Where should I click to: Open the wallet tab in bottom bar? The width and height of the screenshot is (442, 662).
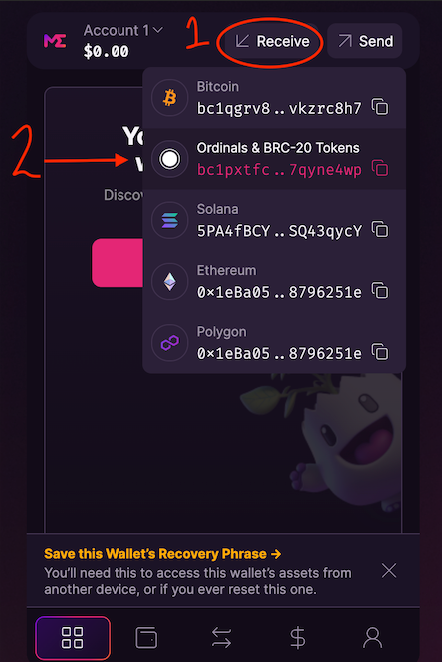[x=146, y=638]
